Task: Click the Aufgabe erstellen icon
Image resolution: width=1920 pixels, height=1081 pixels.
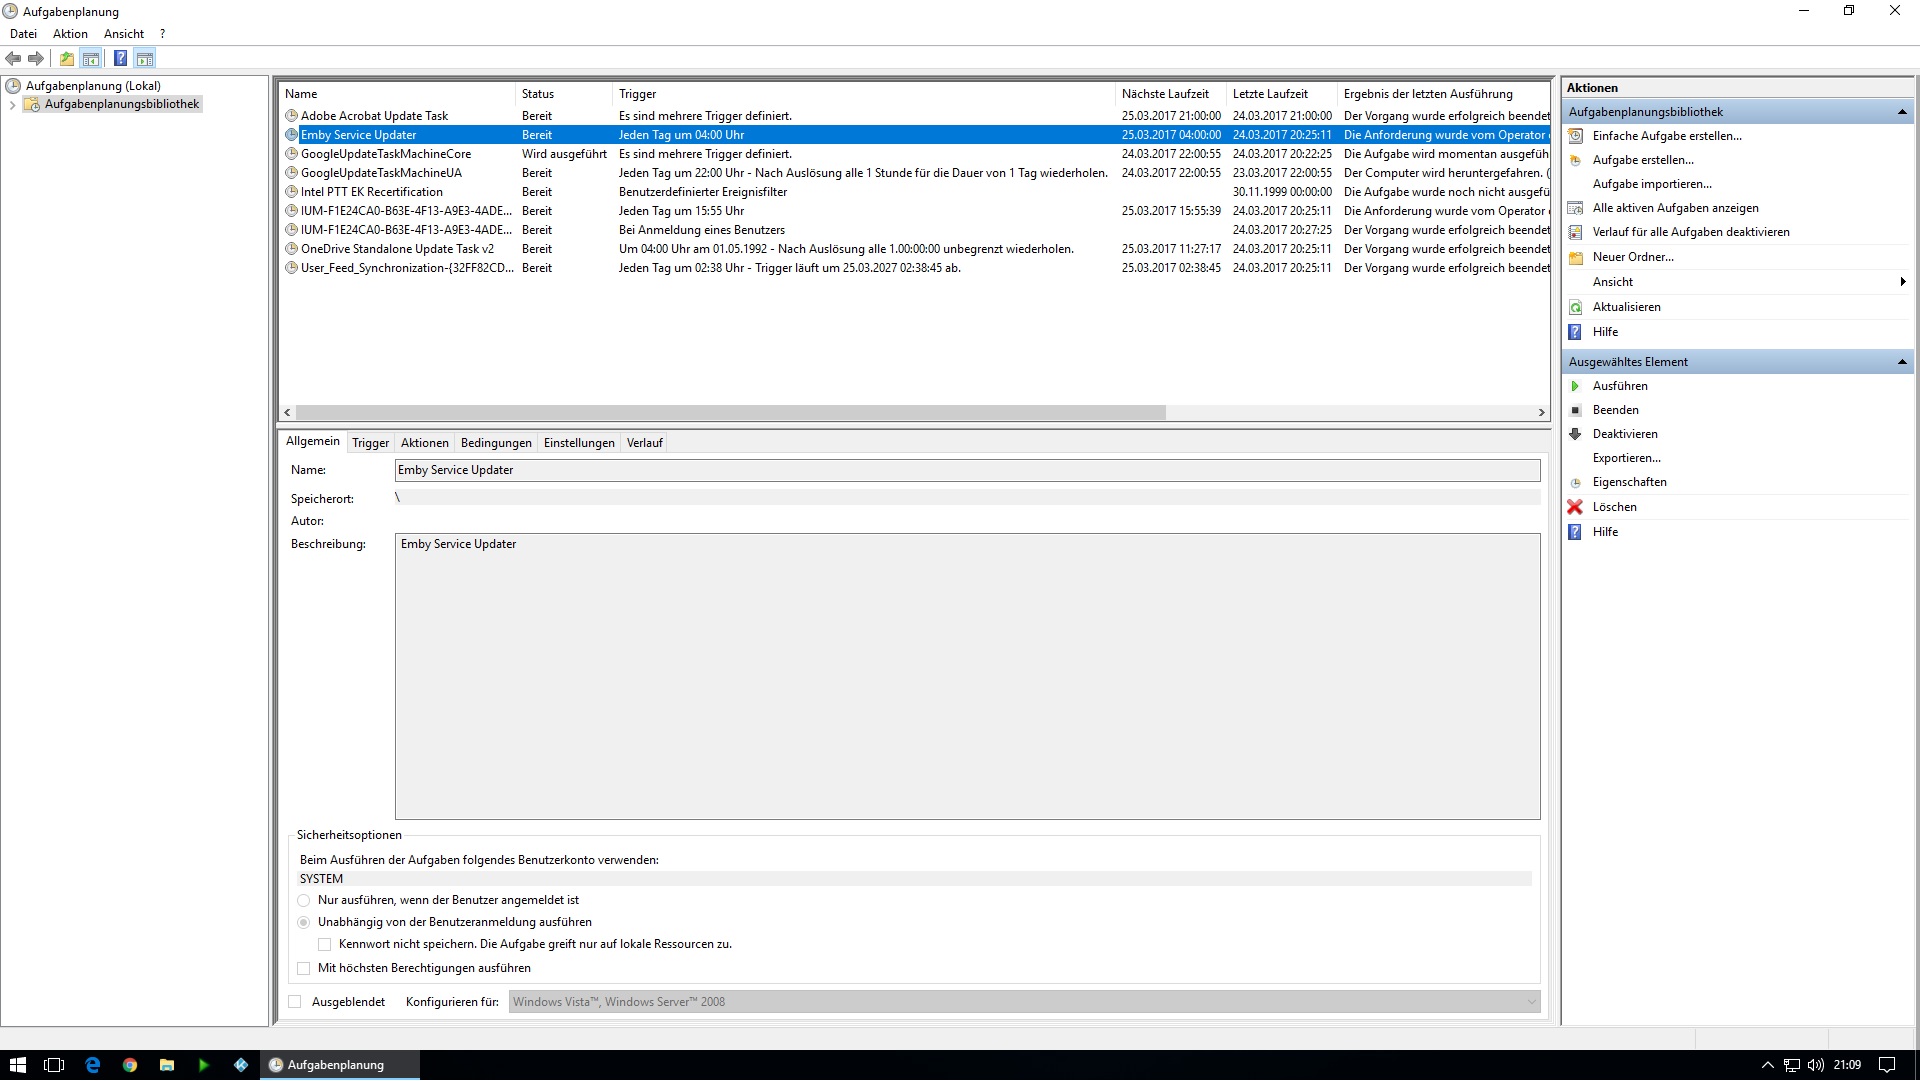Action: tap(1576, 160)
